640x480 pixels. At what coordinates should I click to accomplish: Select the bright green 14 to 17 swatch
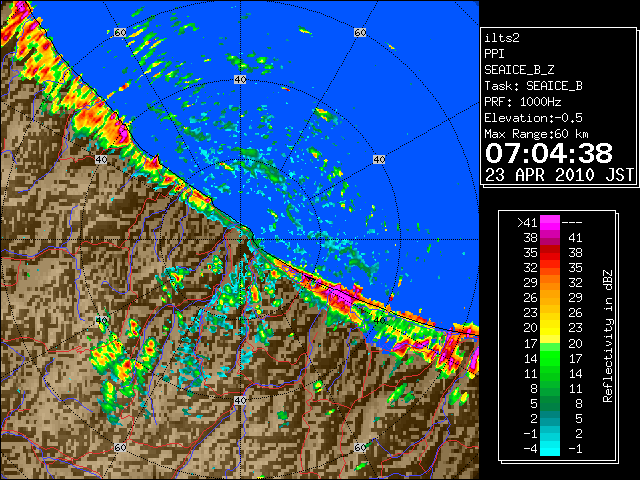[x=550, y=358]
